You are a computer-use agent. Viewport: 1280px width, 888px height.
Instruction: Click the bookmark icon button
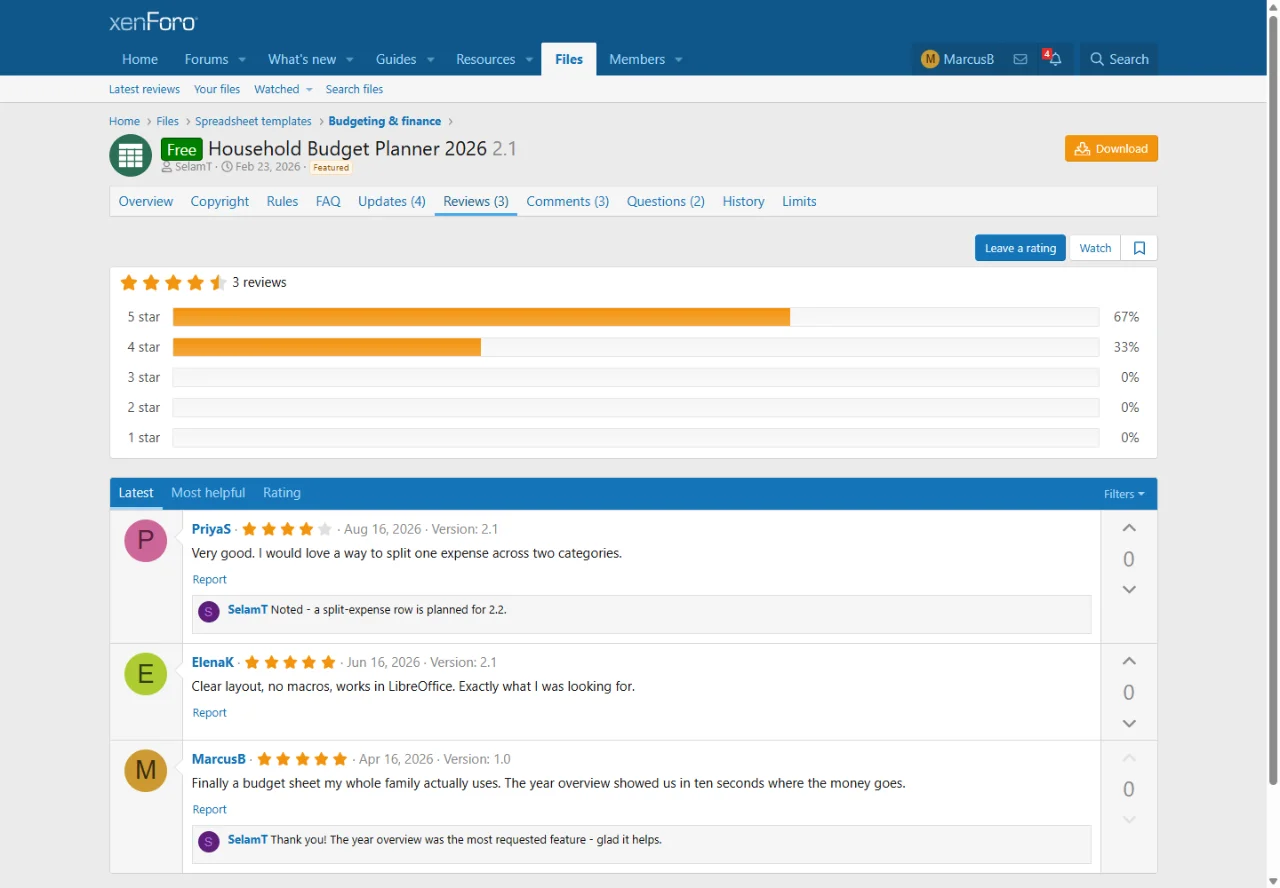(x=1139, y=248)
